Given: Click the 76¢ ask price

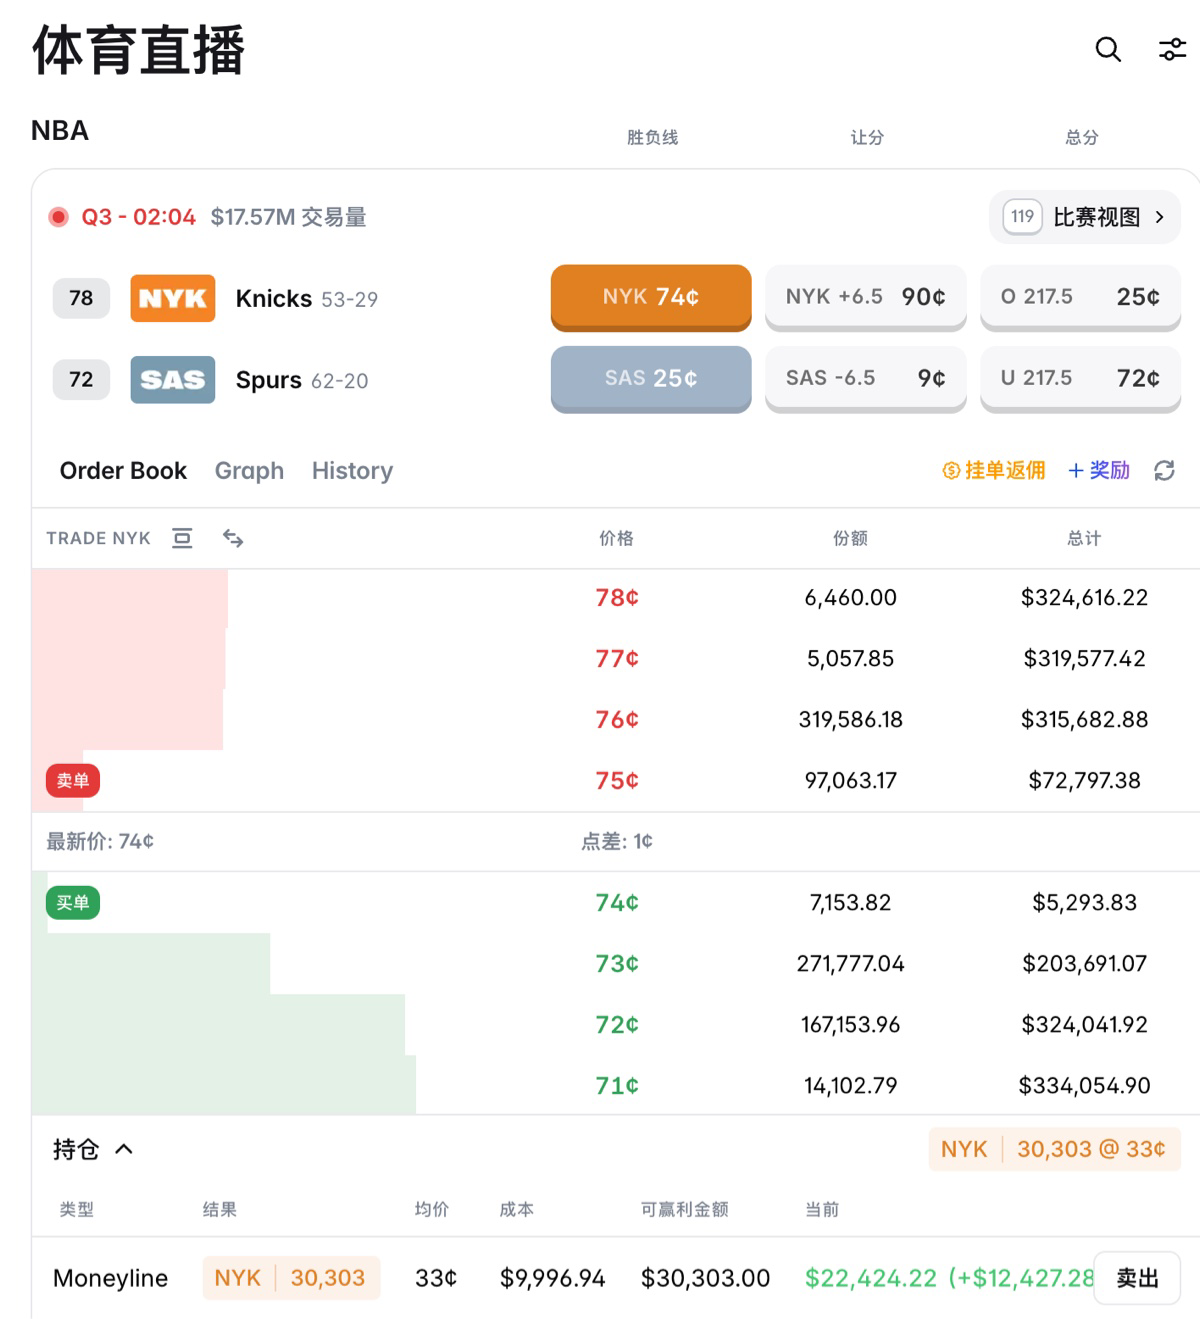Looking at the screenshot, I should pos(617,719).
